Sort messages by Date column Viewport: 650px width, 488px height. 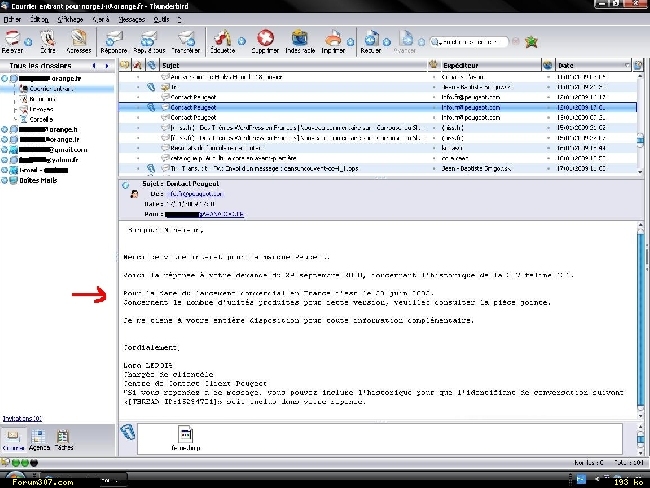pos(592,65)
